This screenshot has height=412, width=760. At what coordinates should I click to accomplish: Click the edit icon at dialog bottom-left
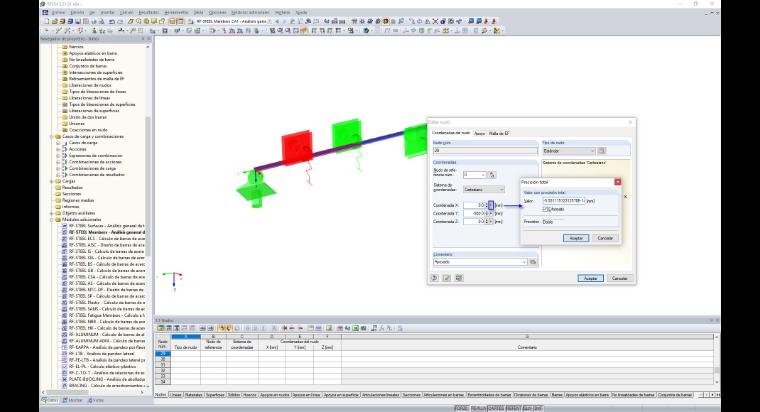tap(447, 278)
